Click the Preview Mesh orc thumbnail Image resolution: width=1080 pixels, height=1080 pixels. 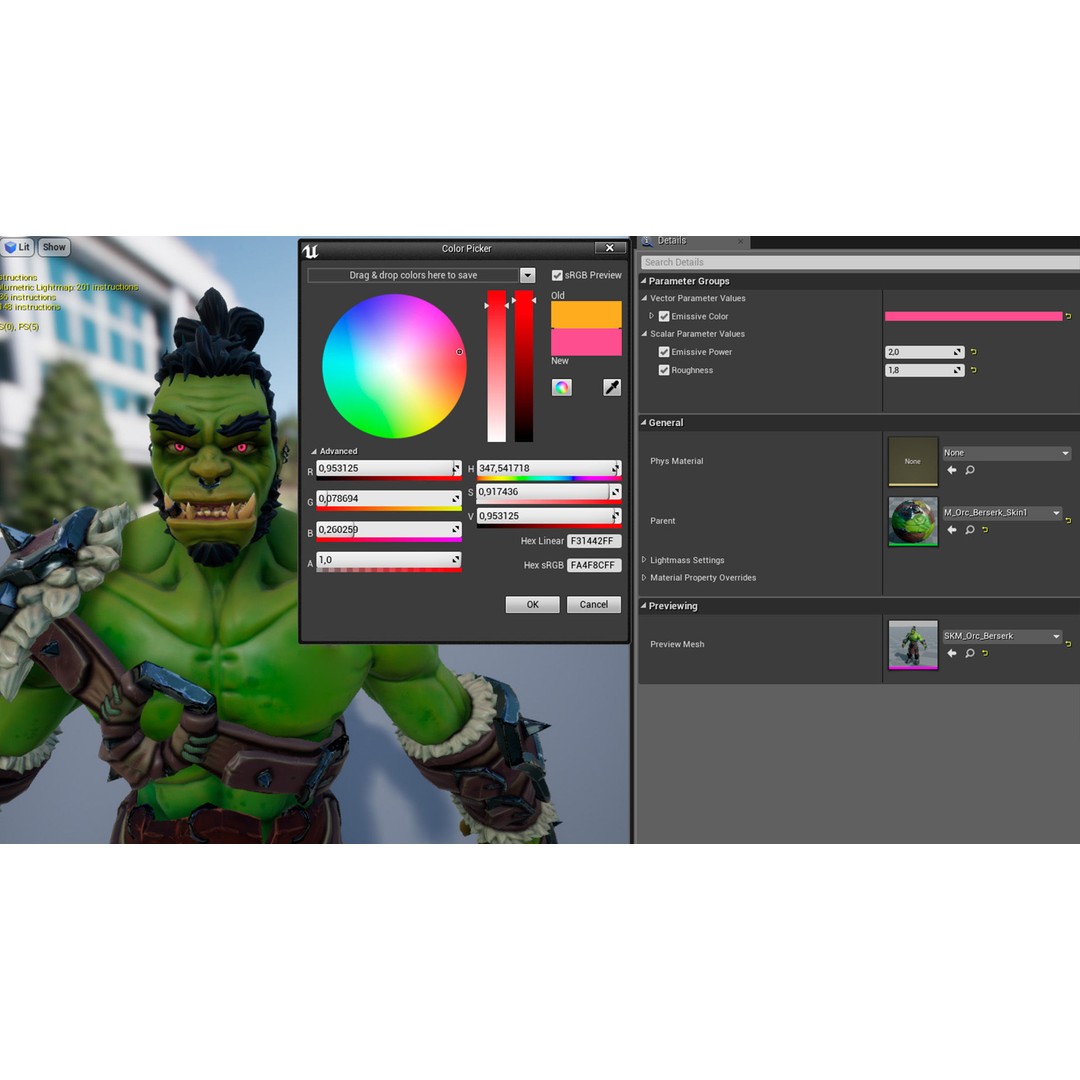click(913, 645)
